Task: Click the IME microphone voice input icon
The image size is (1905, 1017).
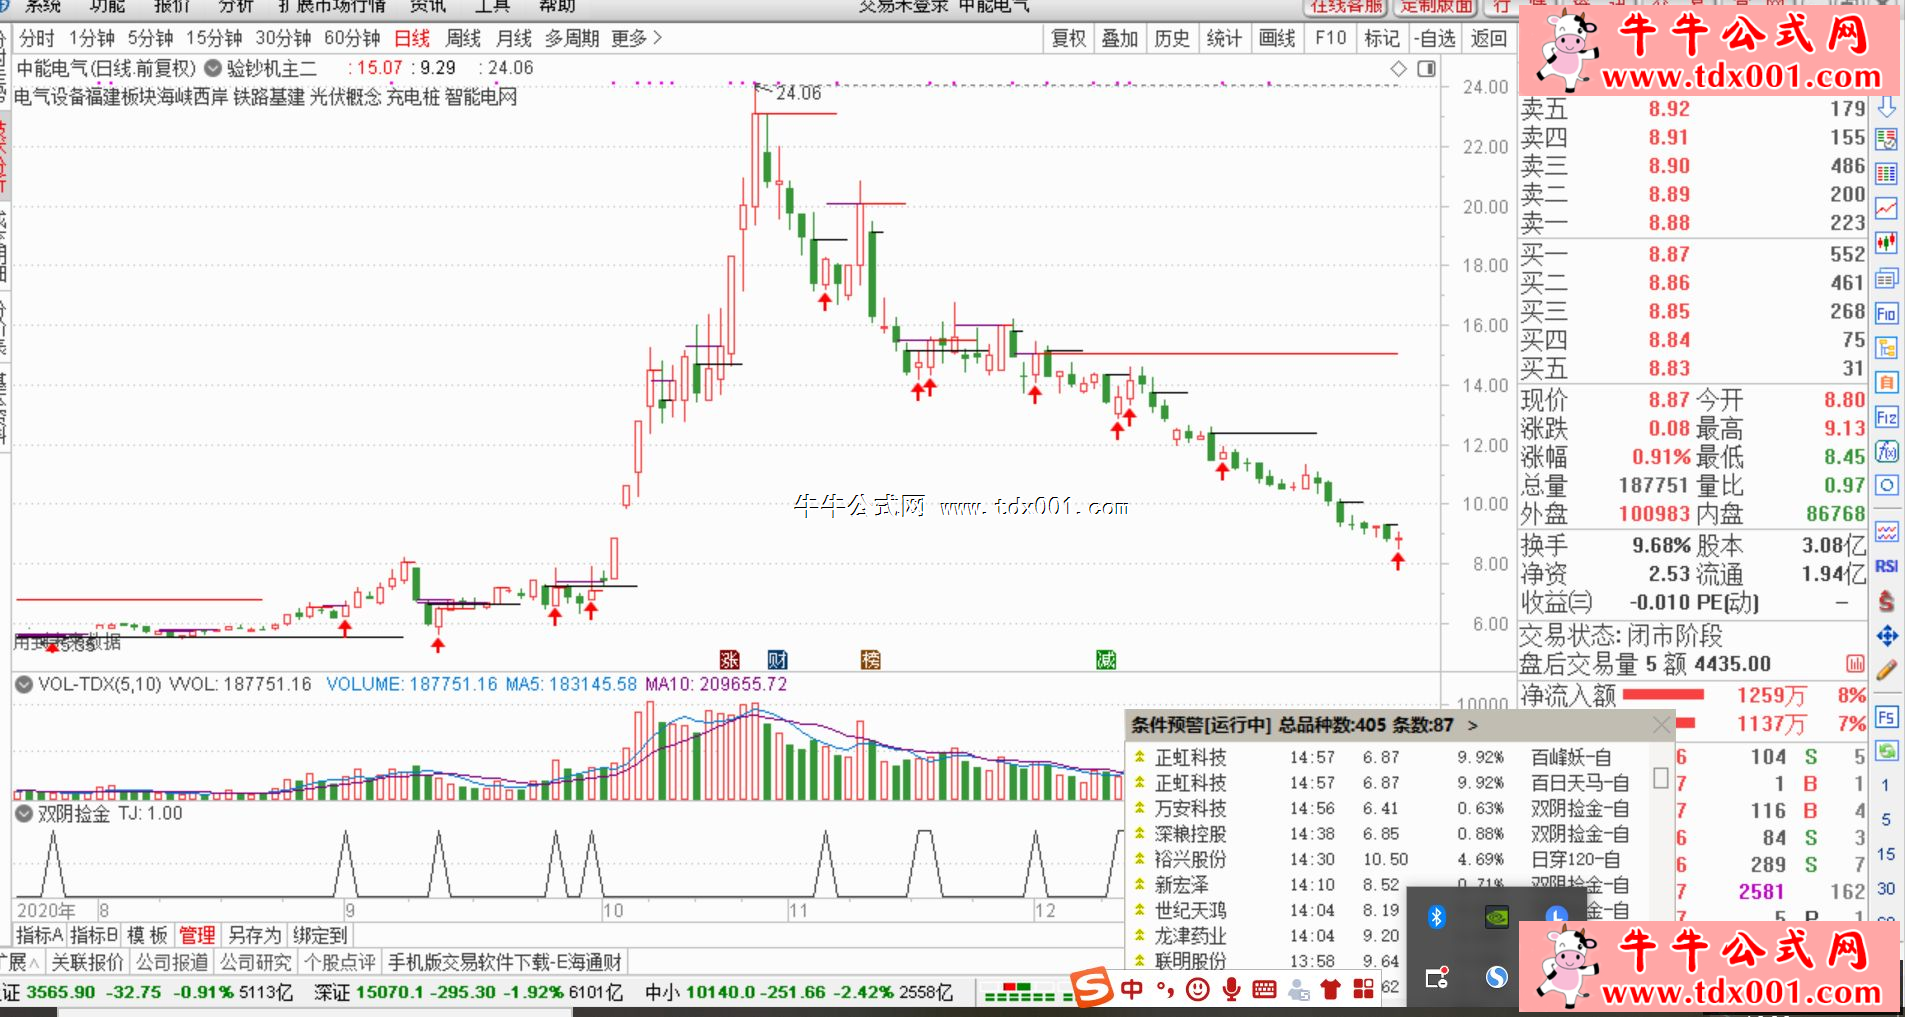Action: click(x=1231, y=990)
